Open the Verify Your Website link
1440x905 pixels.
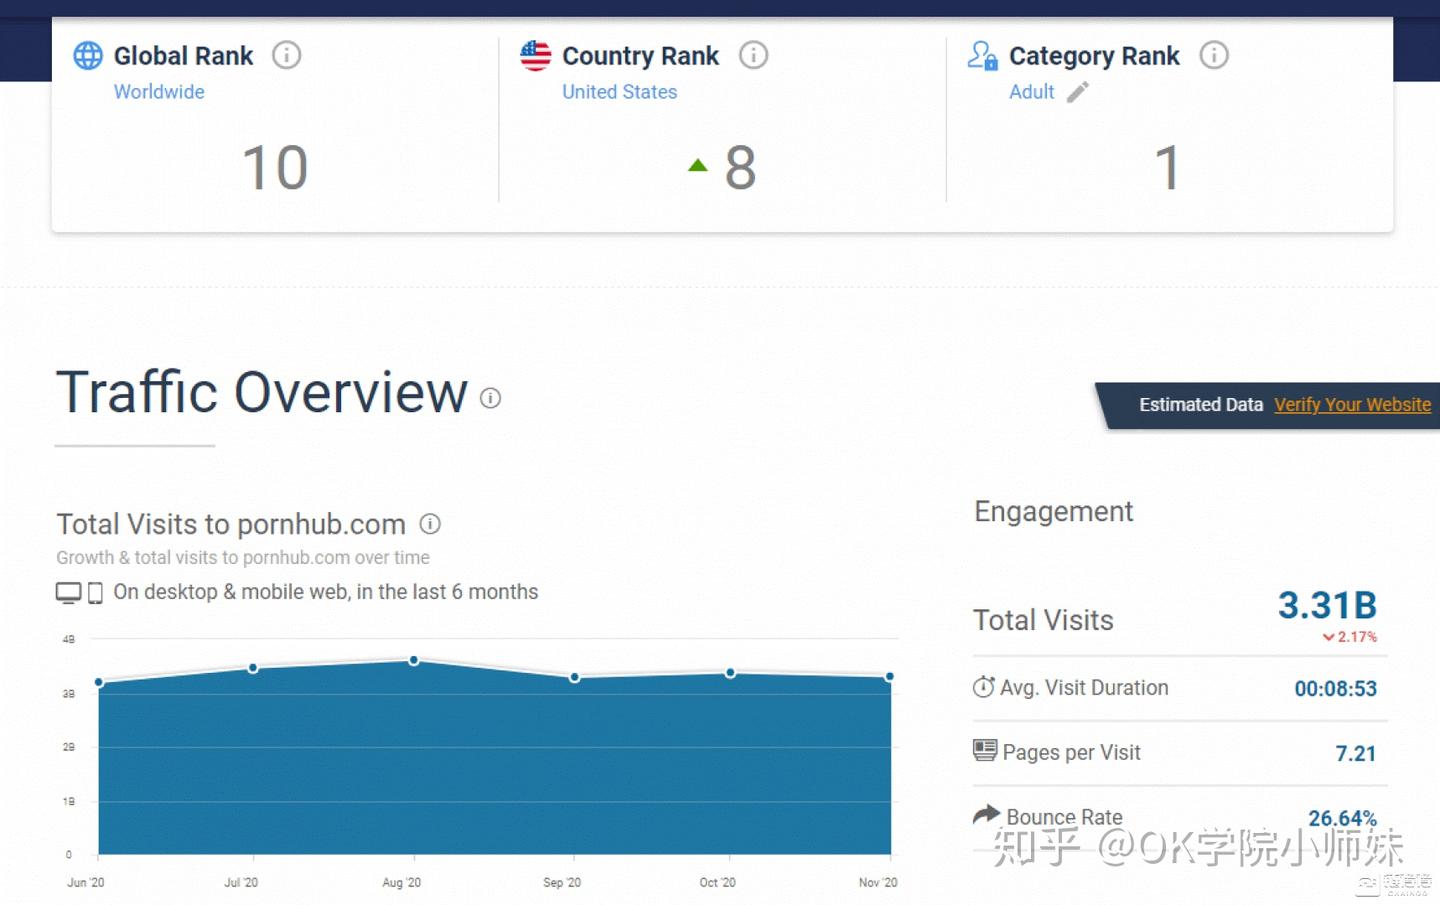(x=1352, y=405)
